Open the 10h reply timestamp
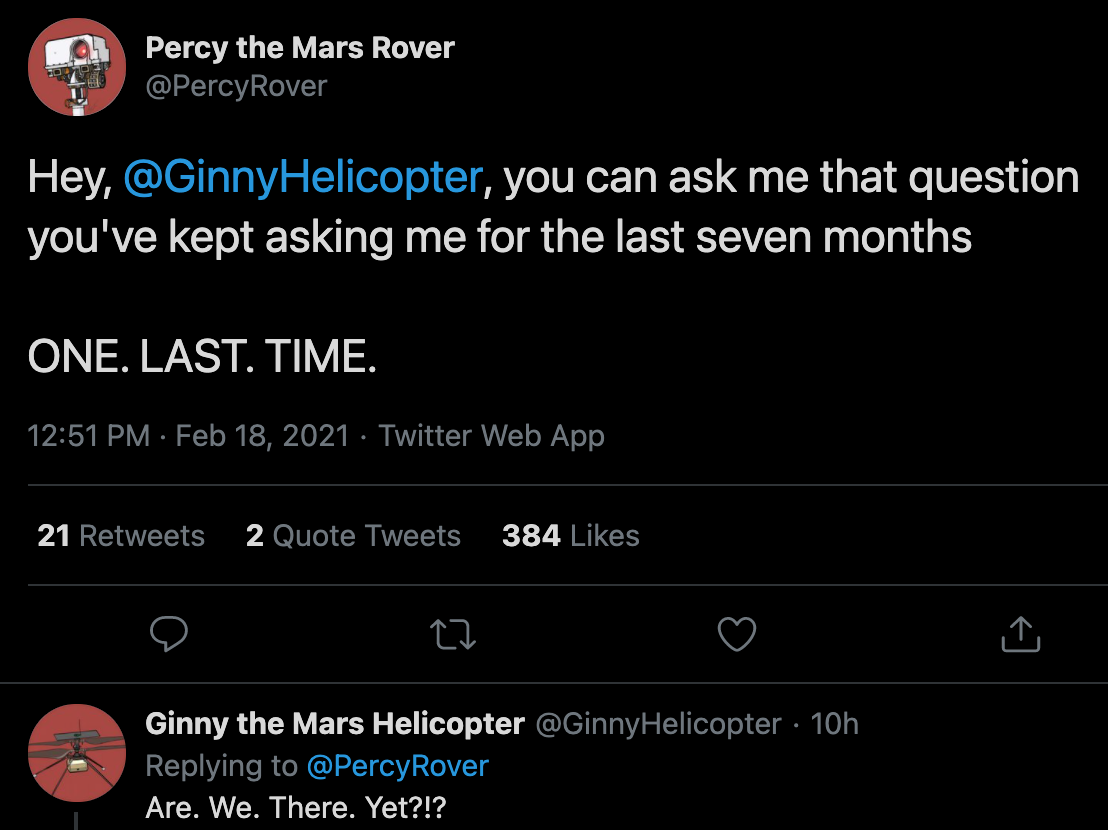Screen dimensions: 1108x830 [834, 724]
